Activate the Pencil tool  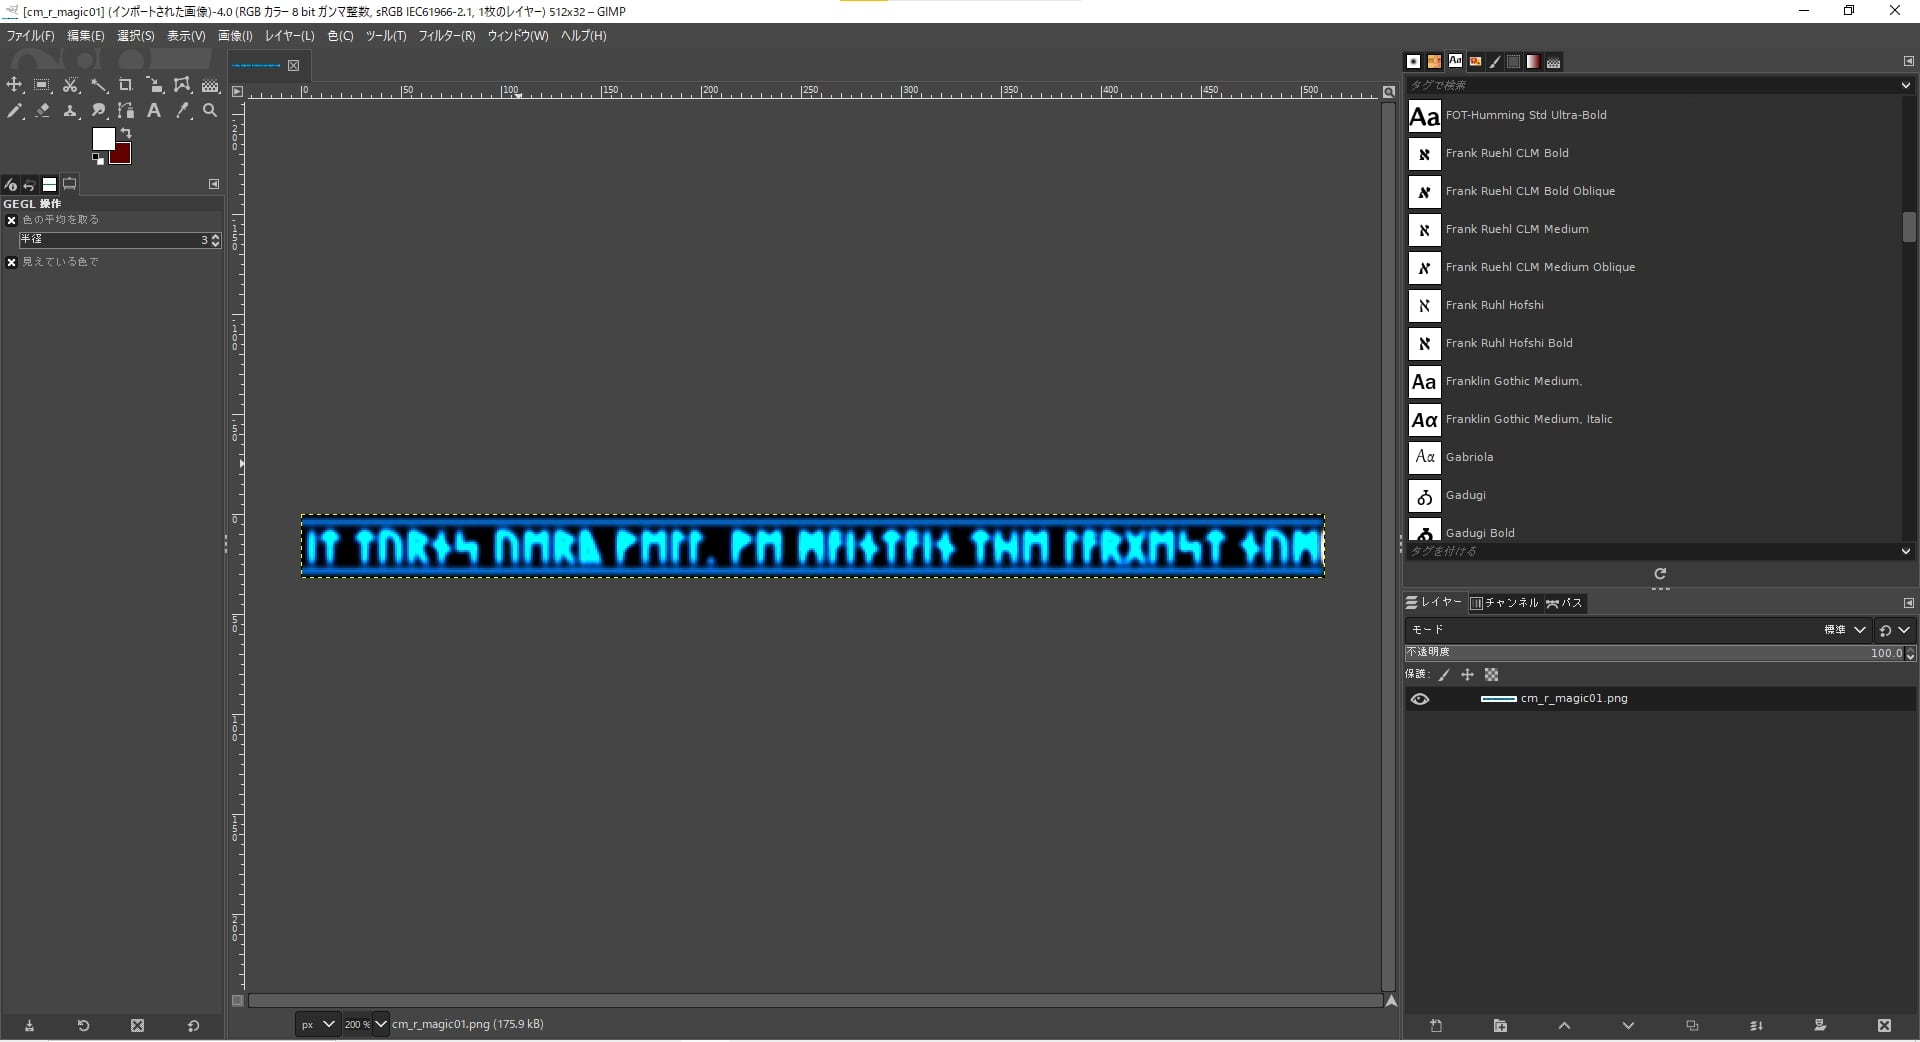point(14,111)
